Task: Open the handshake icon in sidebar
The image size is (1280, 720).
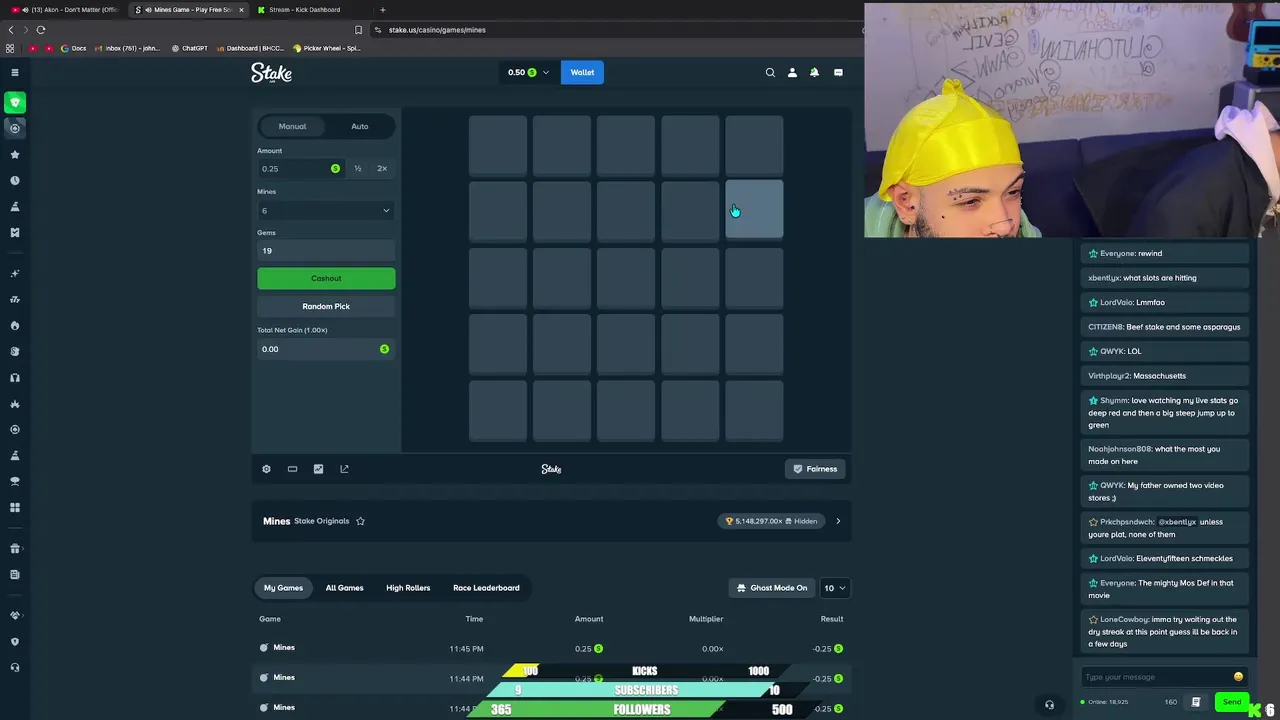Action: coord(15,615)
